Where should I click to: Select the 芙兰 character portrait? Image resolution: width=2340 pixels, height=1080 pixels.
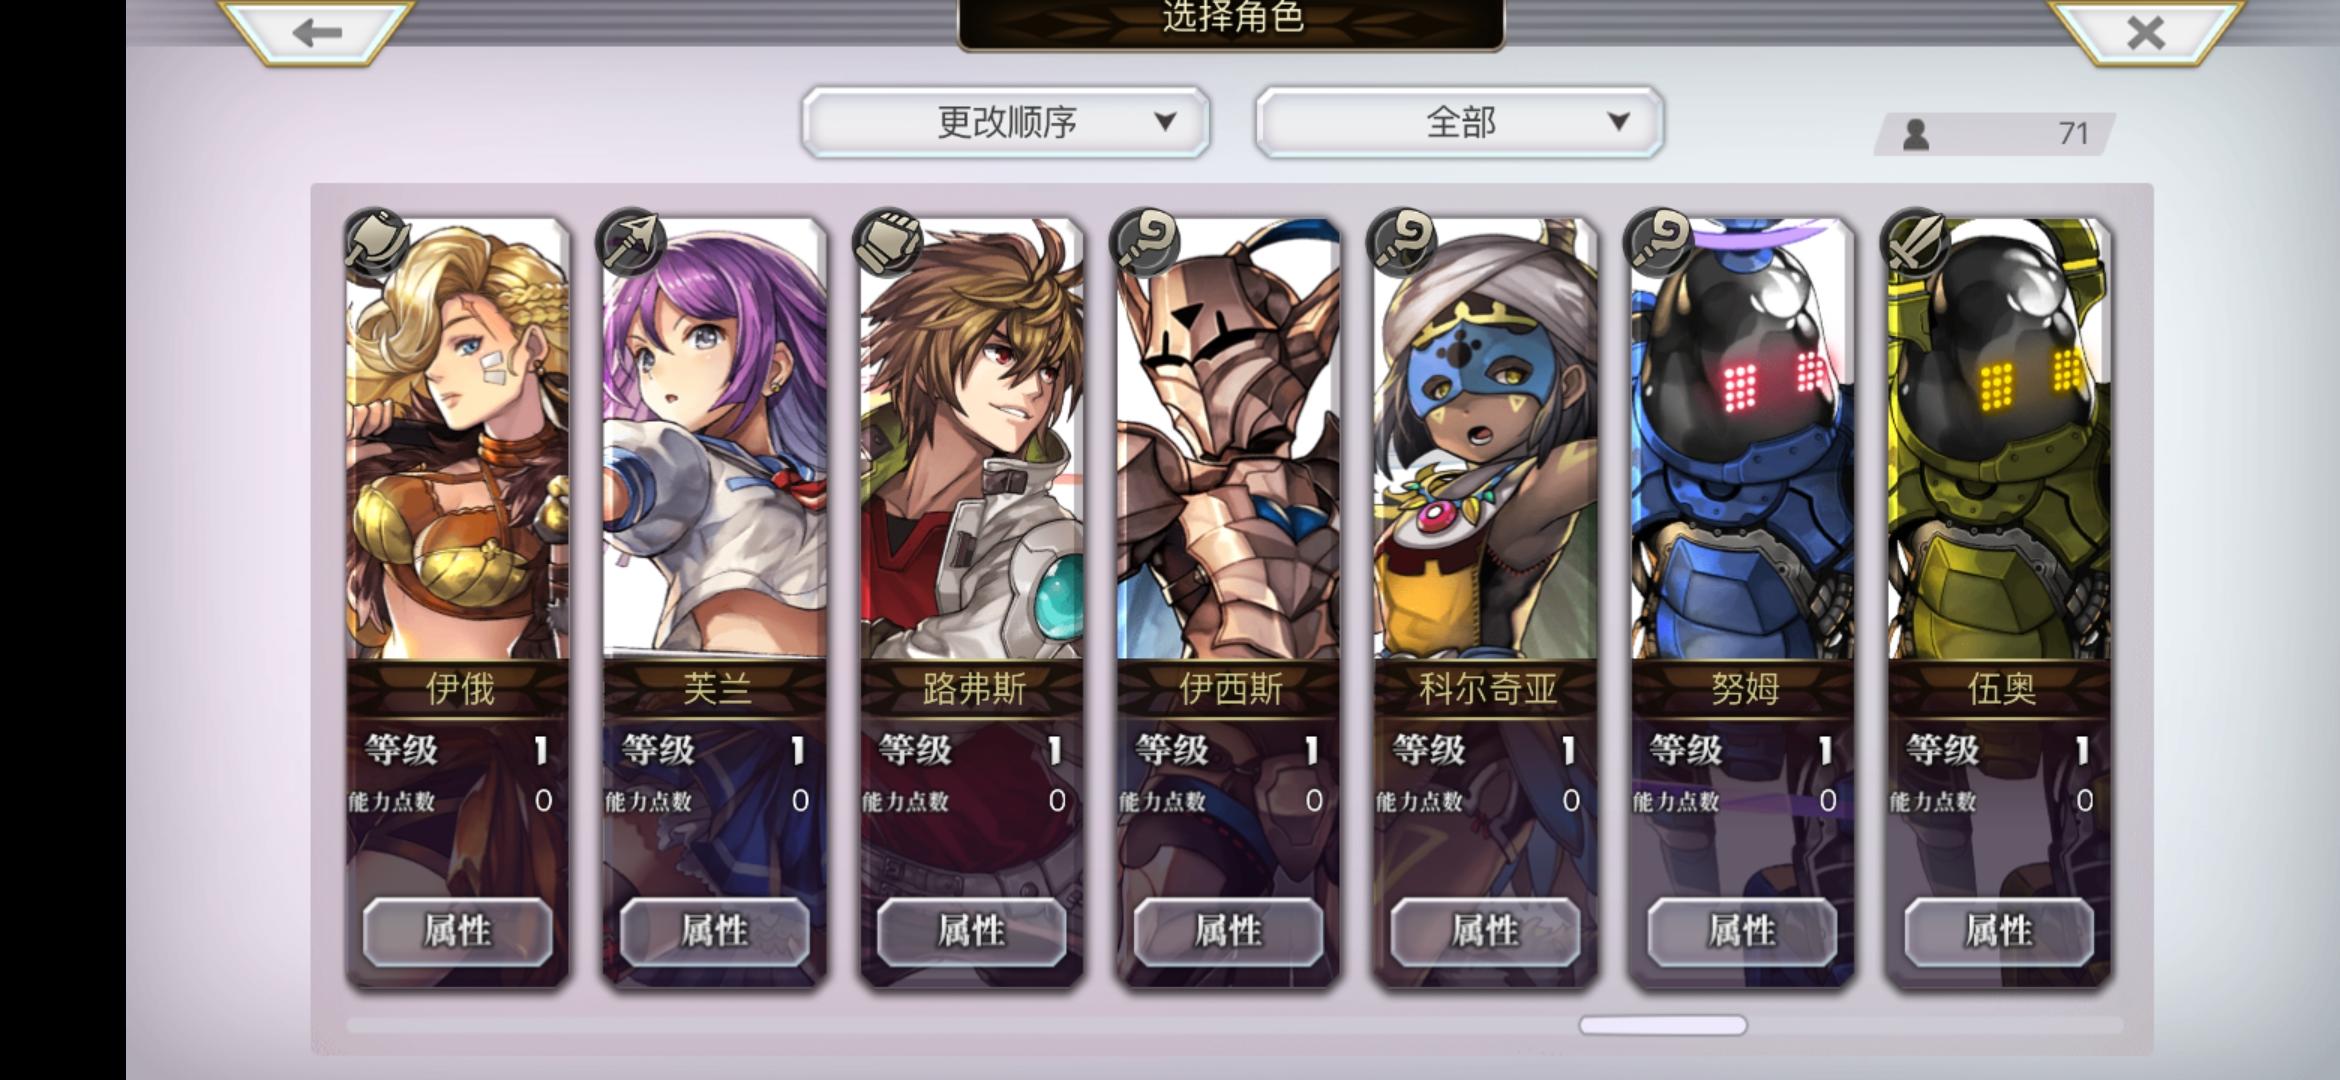[x=714, y=440]
